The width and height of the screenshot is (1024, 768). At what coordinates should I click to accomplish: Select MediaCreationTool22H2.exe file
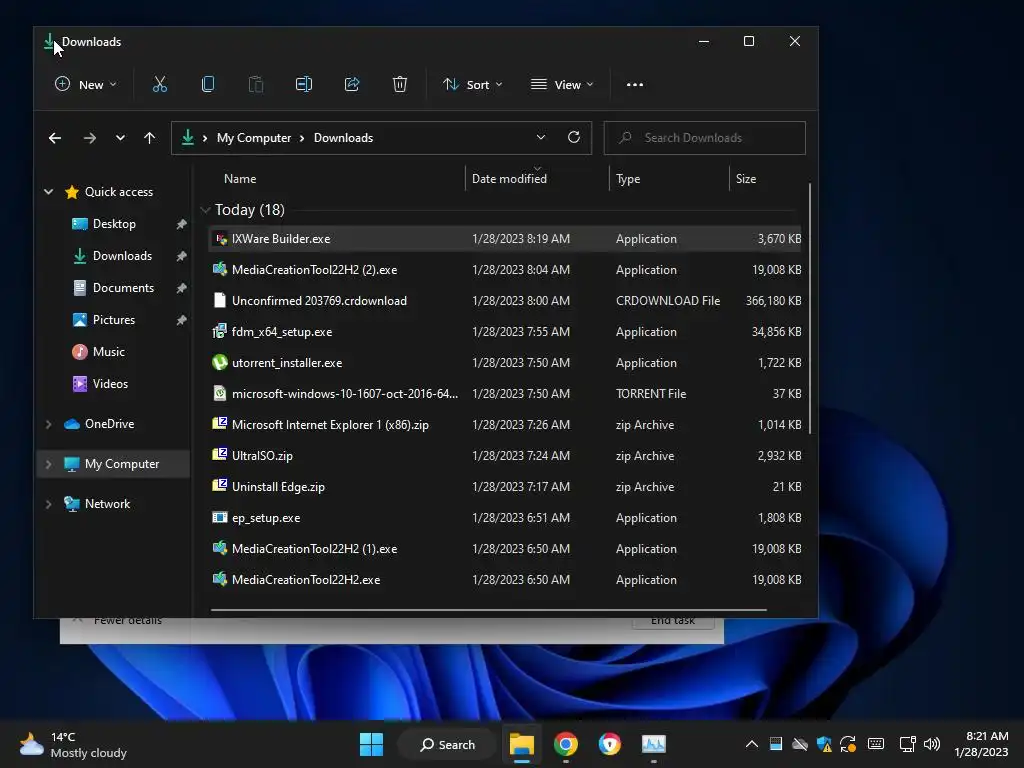click(x=505, y=579)
